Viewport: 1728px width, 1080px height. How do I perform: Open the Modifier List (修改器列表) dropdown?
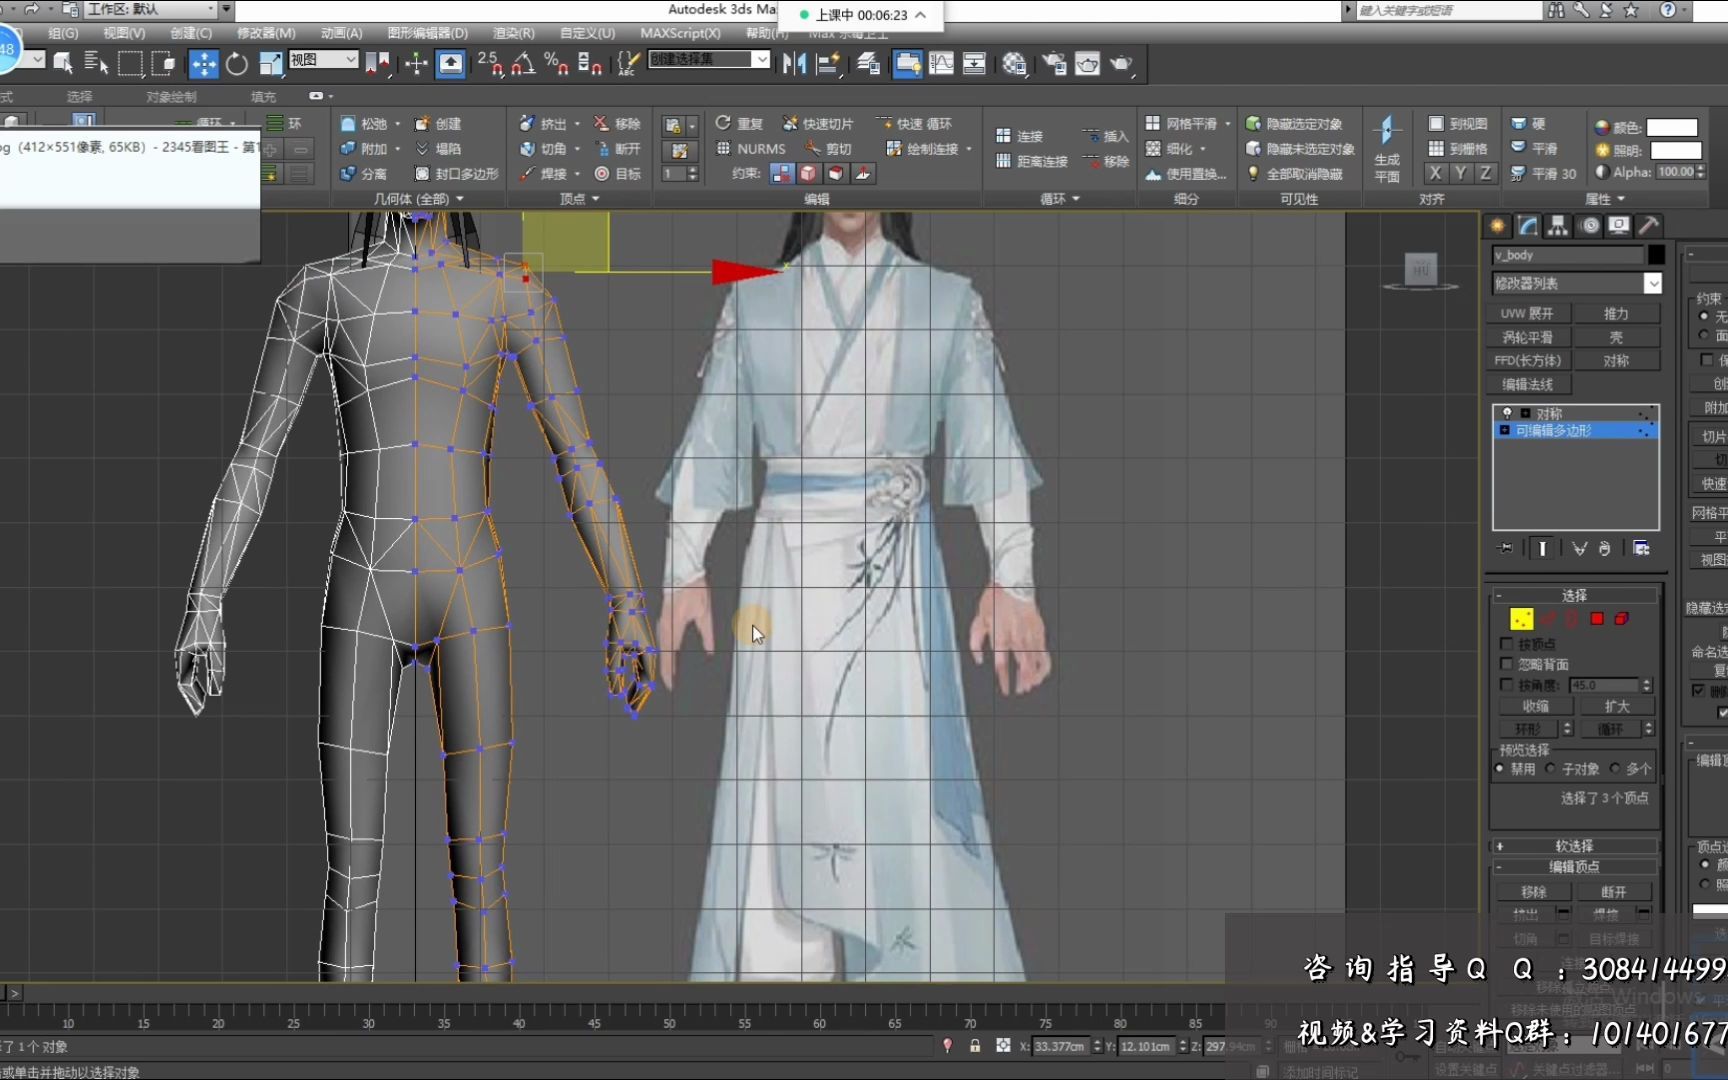(x=1652, y=284)
